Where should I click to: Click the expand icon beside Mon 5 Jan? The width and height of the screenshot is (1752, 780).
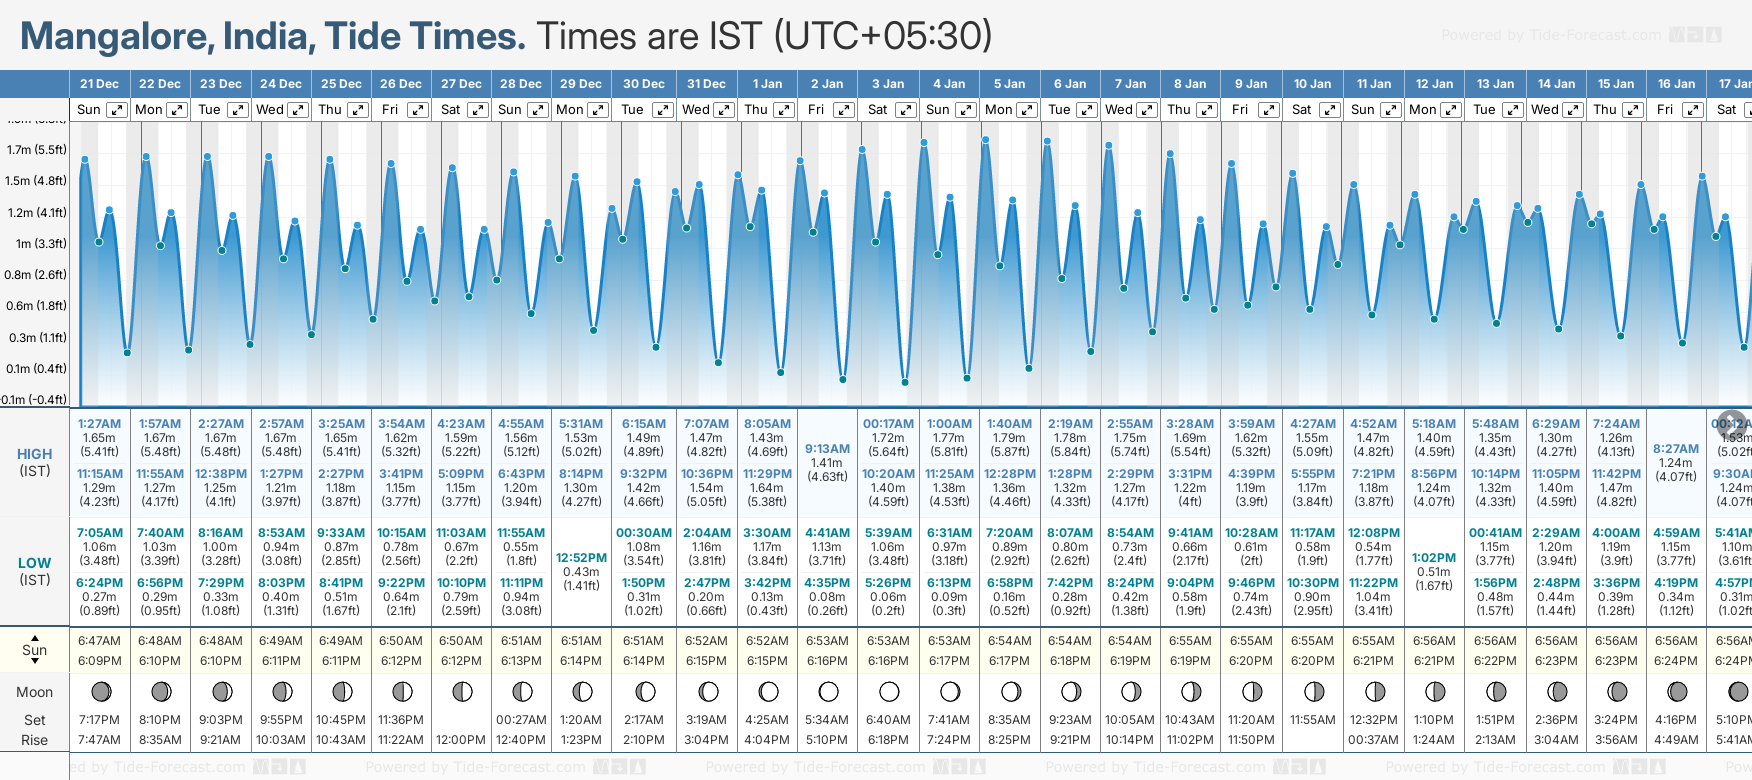pyautogui.click(x=1027, y=110)
